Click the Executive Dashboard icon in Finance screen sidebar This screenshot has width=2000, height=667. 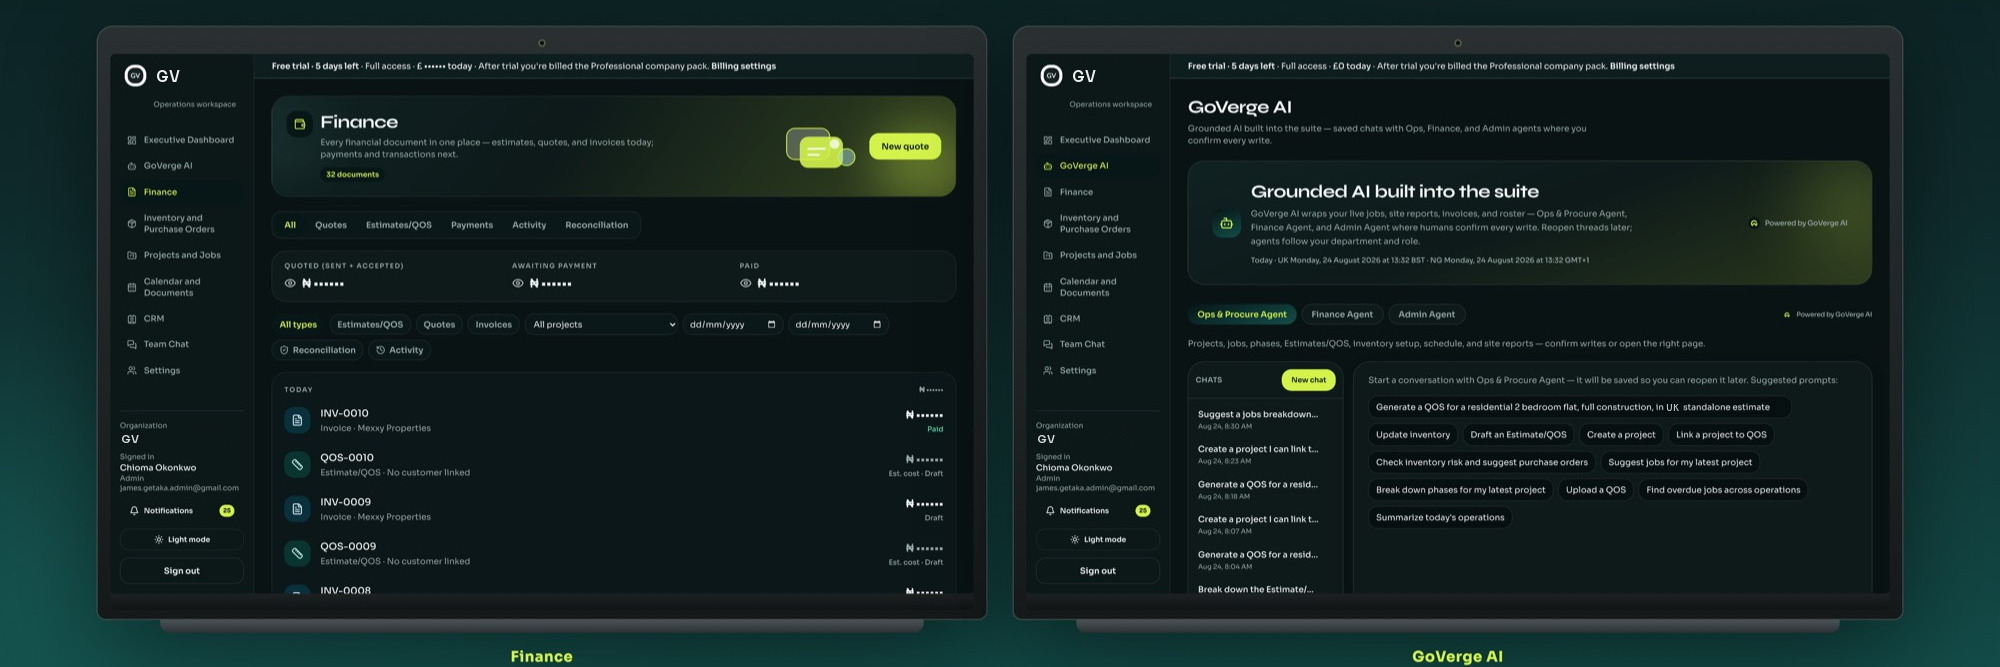tap(132, 140)
